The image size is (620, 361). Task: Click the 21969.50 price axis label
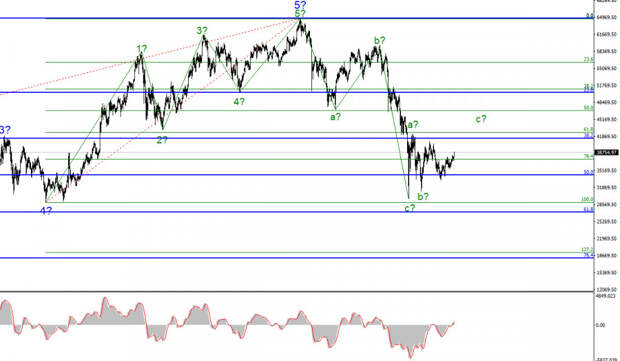[607, 238]
